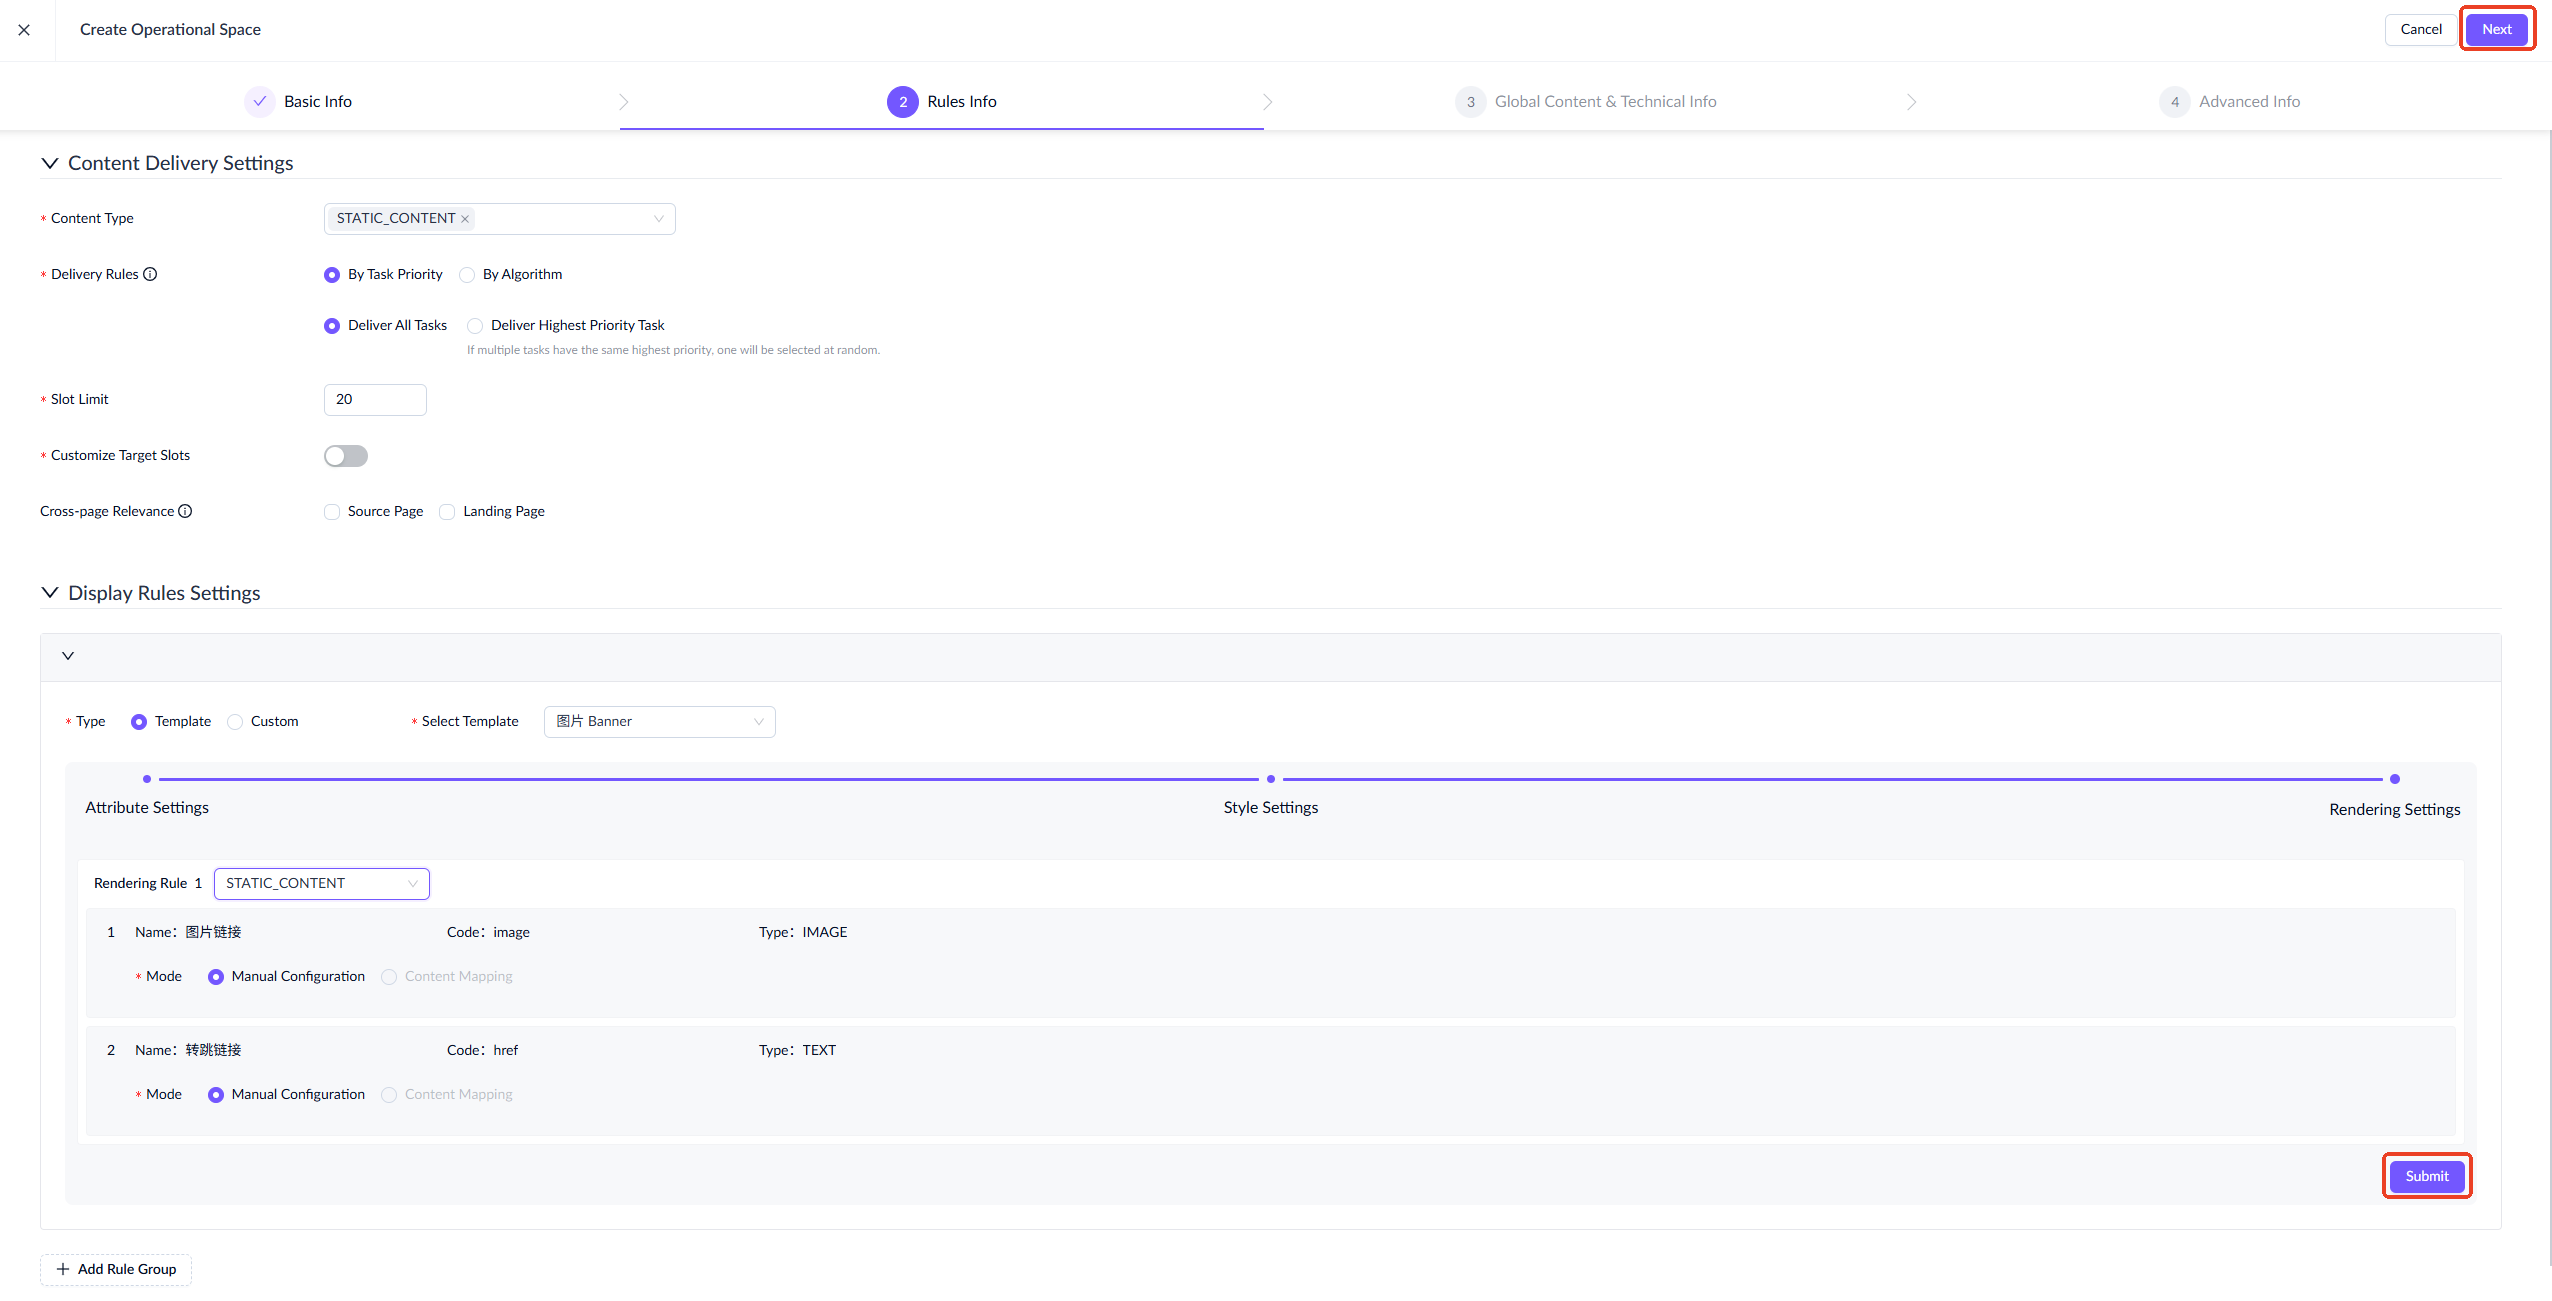Collapse the Content Delivery Settings section
Image resolution: width=2552 pixels, height=1301 pixels.
point(49,163)
